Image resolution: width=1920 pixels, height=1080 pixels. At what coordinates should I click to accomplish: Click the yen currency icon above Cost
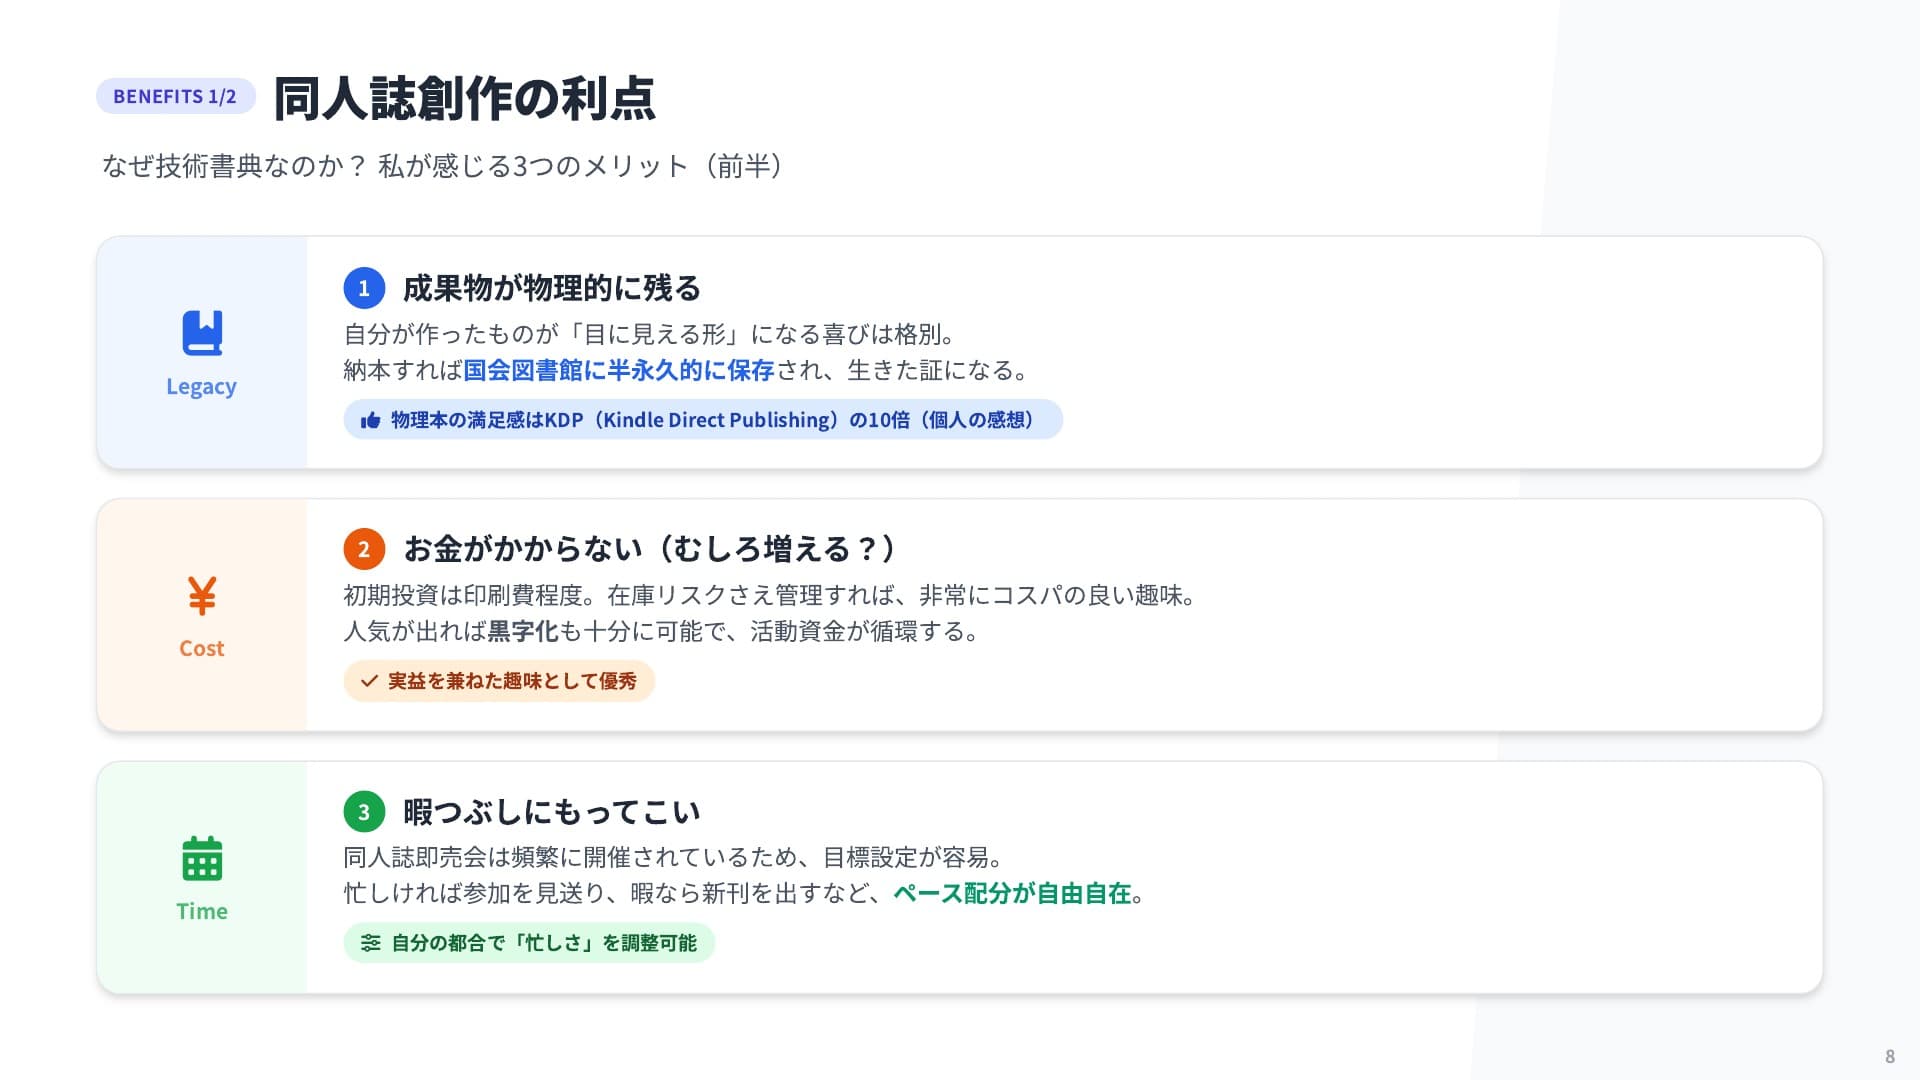click(x=202, y=596)
